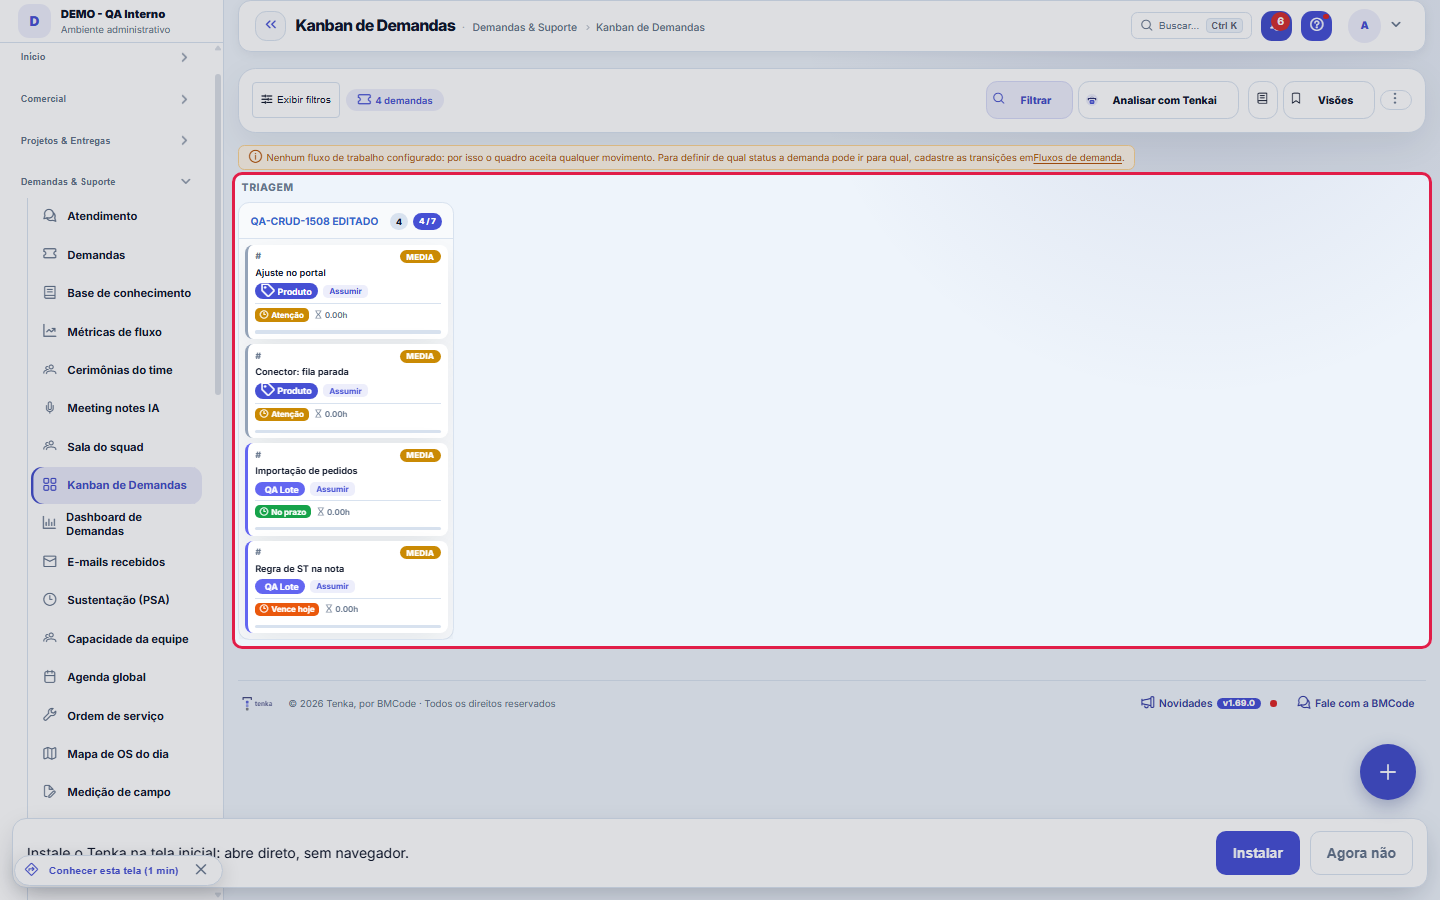Viewport: 1440px width, 900px height.
Task: Open Dashboard de Demandas
Action: (x=115, y=524)
